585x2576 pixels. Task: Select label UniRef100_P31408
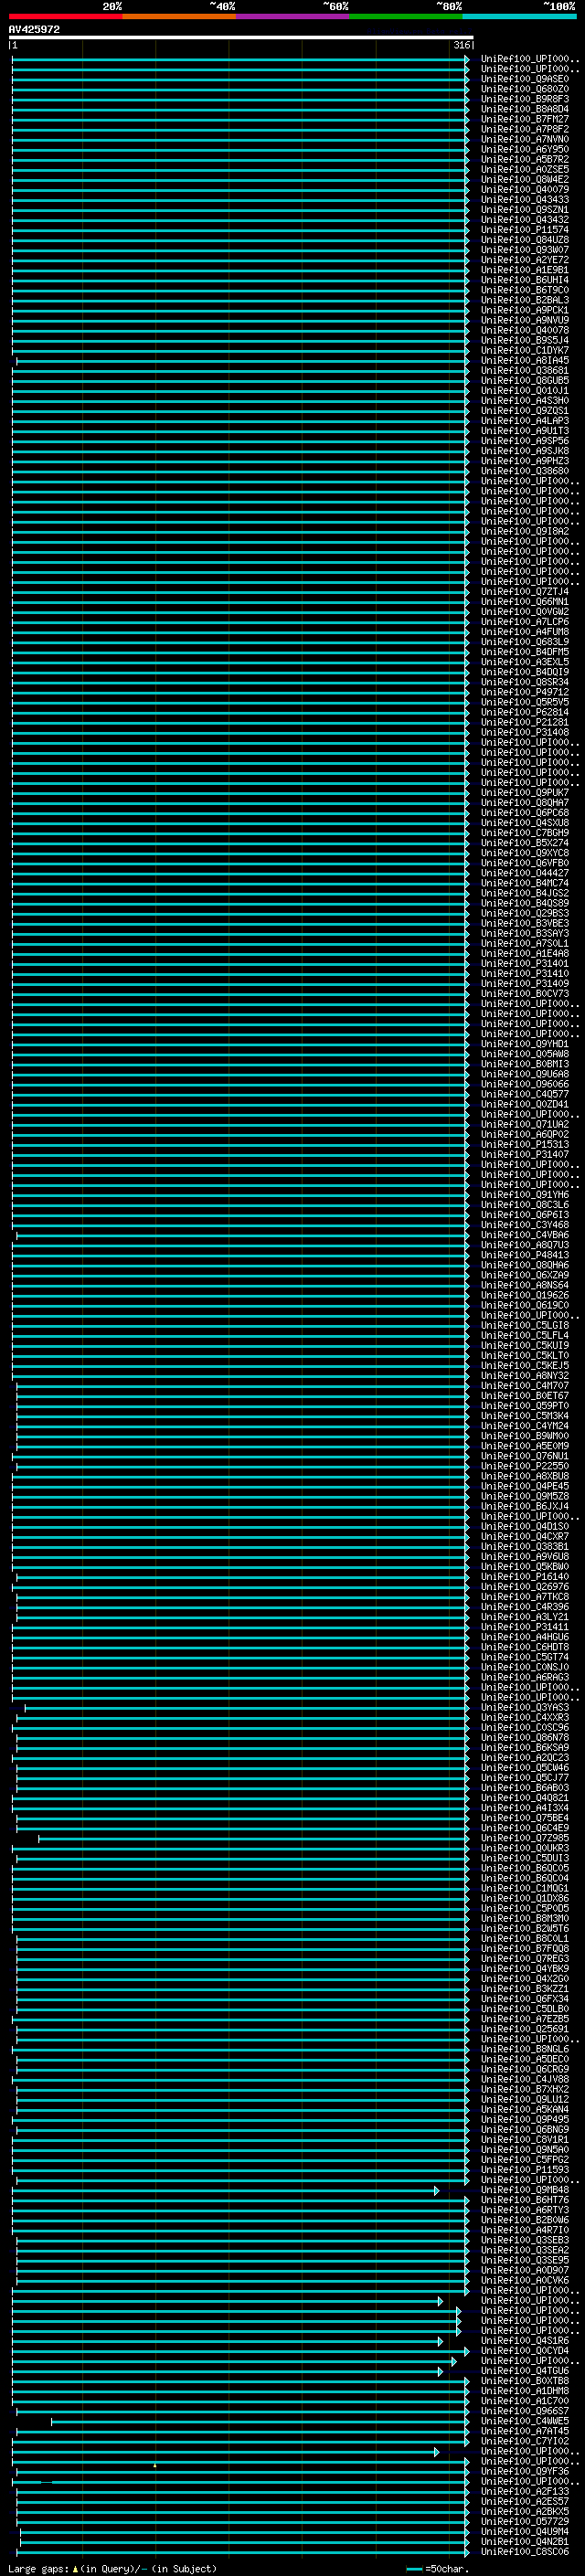(524, 732)
